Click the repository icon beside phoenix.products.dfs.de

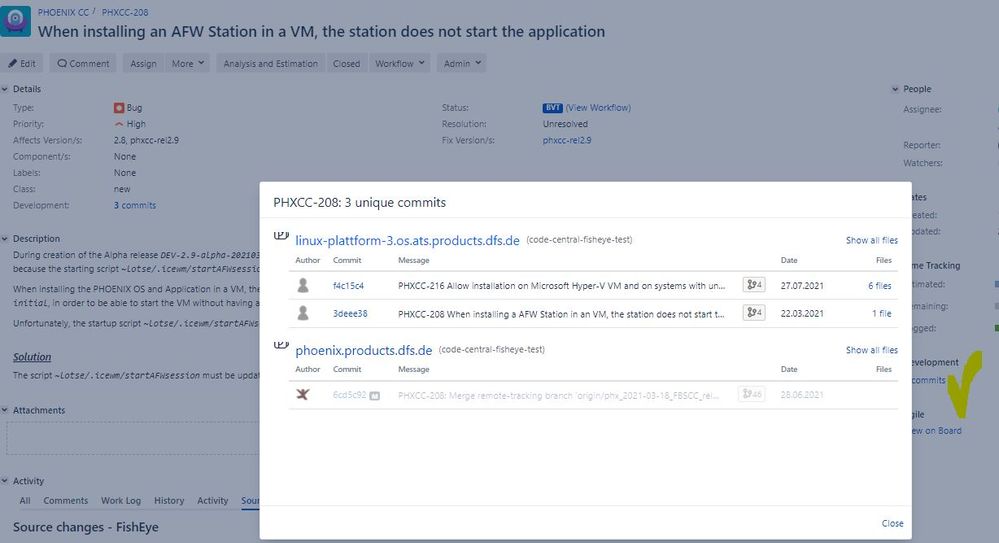[281, 346]
